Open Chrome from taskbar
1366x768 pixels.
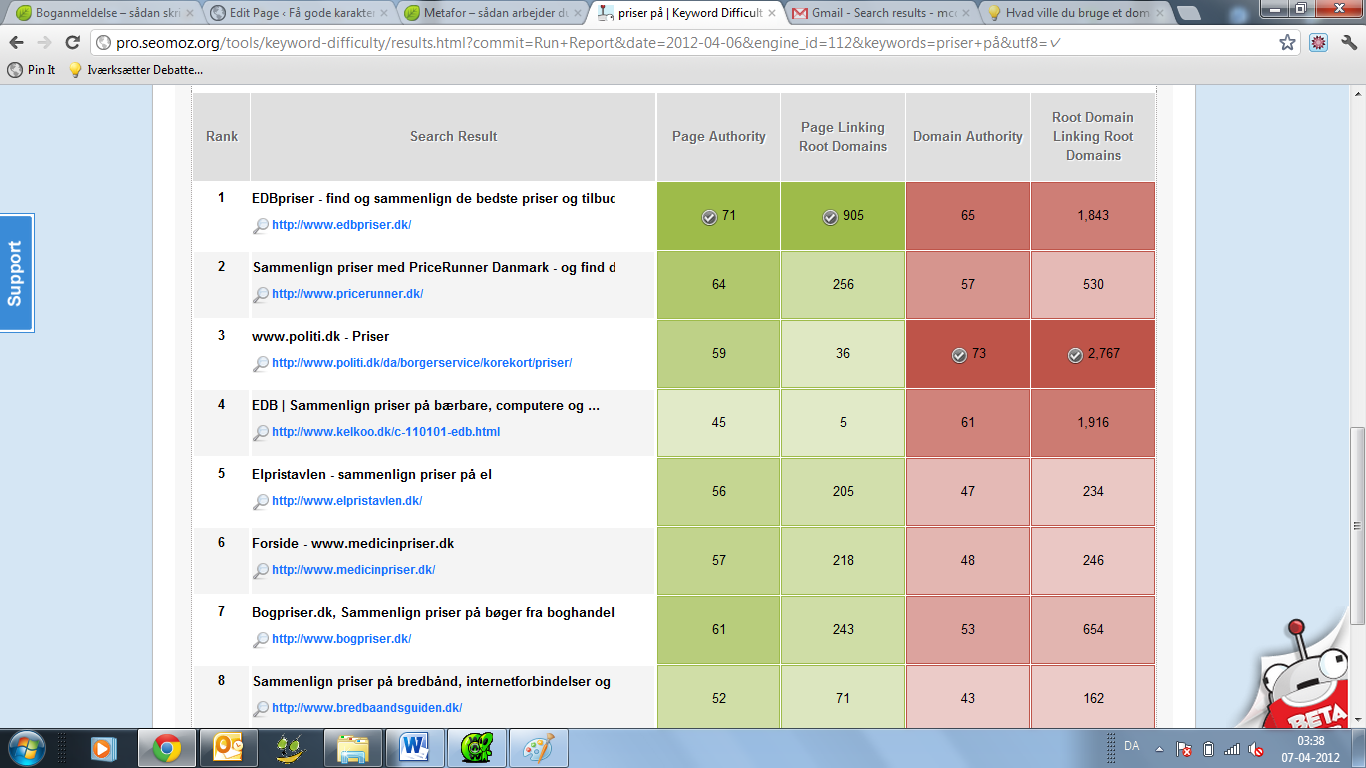(x=166, y=748)
